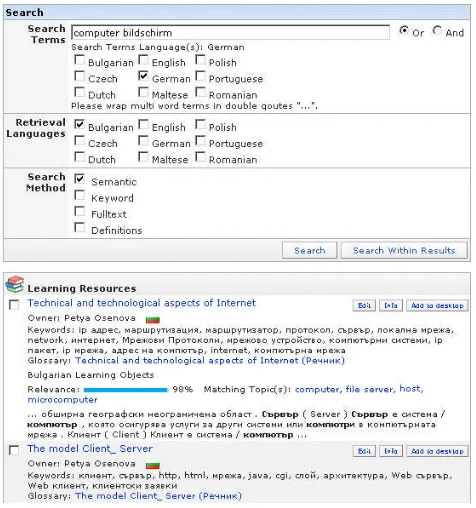Select the Or radio button

click(404, 31)
